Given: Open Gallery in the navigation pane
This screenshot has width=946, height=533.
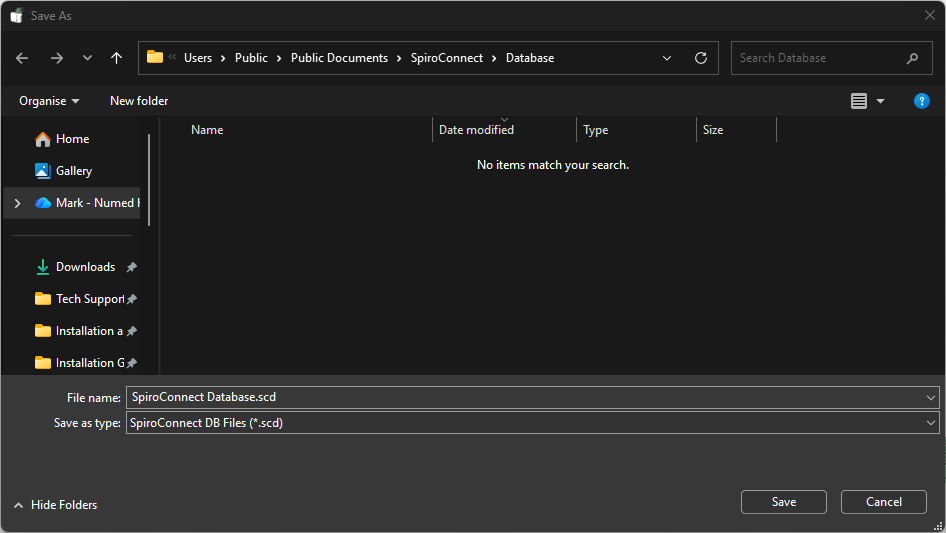Looking at the screenshot, I should click(x=74, y=171).
